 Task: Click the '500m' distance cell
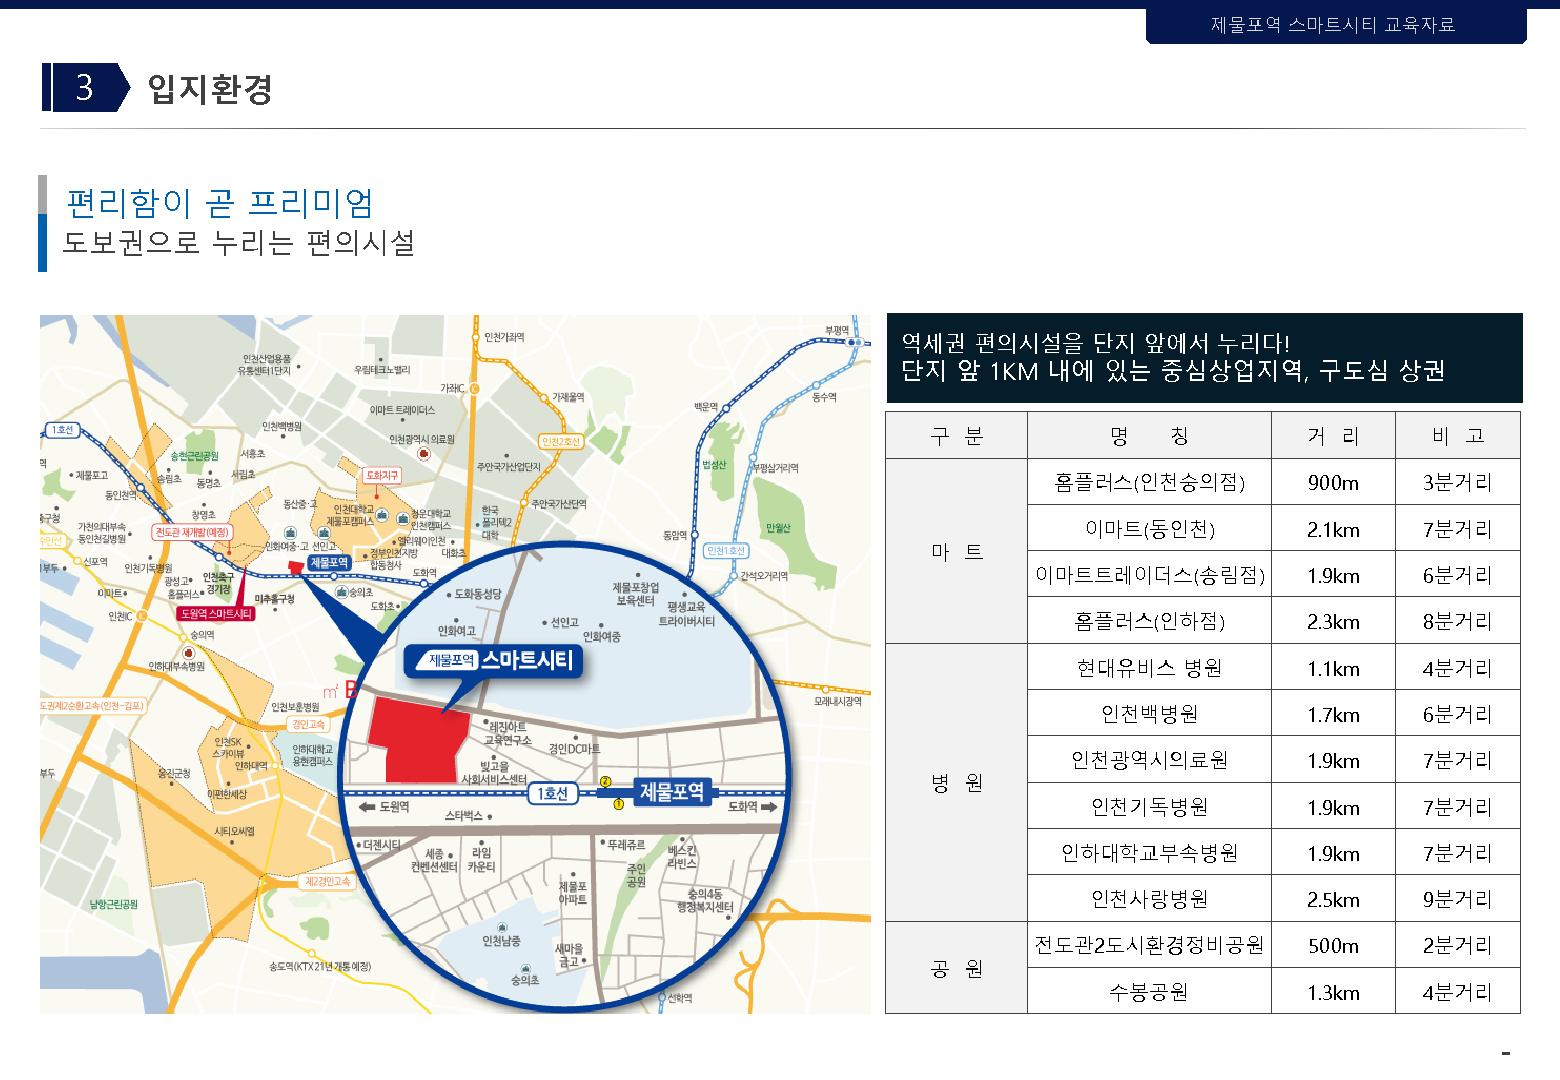pyautogui.click(x=1333, y=945)
